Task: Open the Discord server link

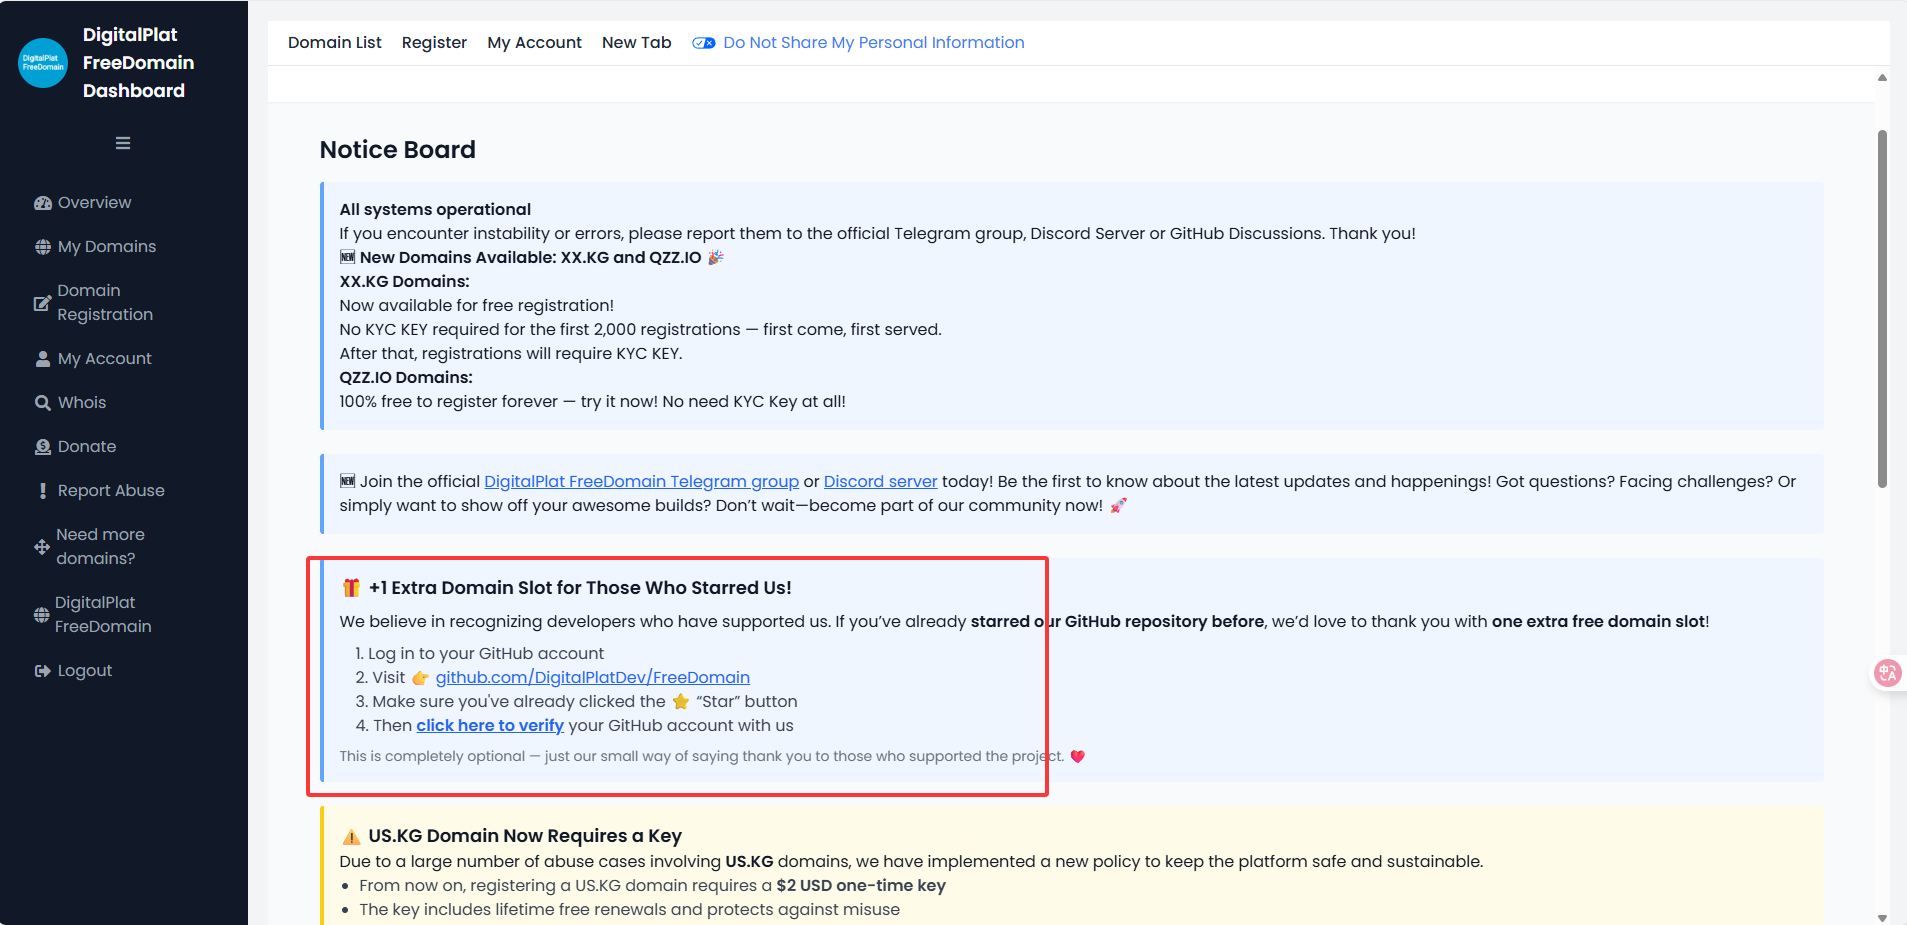Action: pyautogui.click(x=880, y=482)
